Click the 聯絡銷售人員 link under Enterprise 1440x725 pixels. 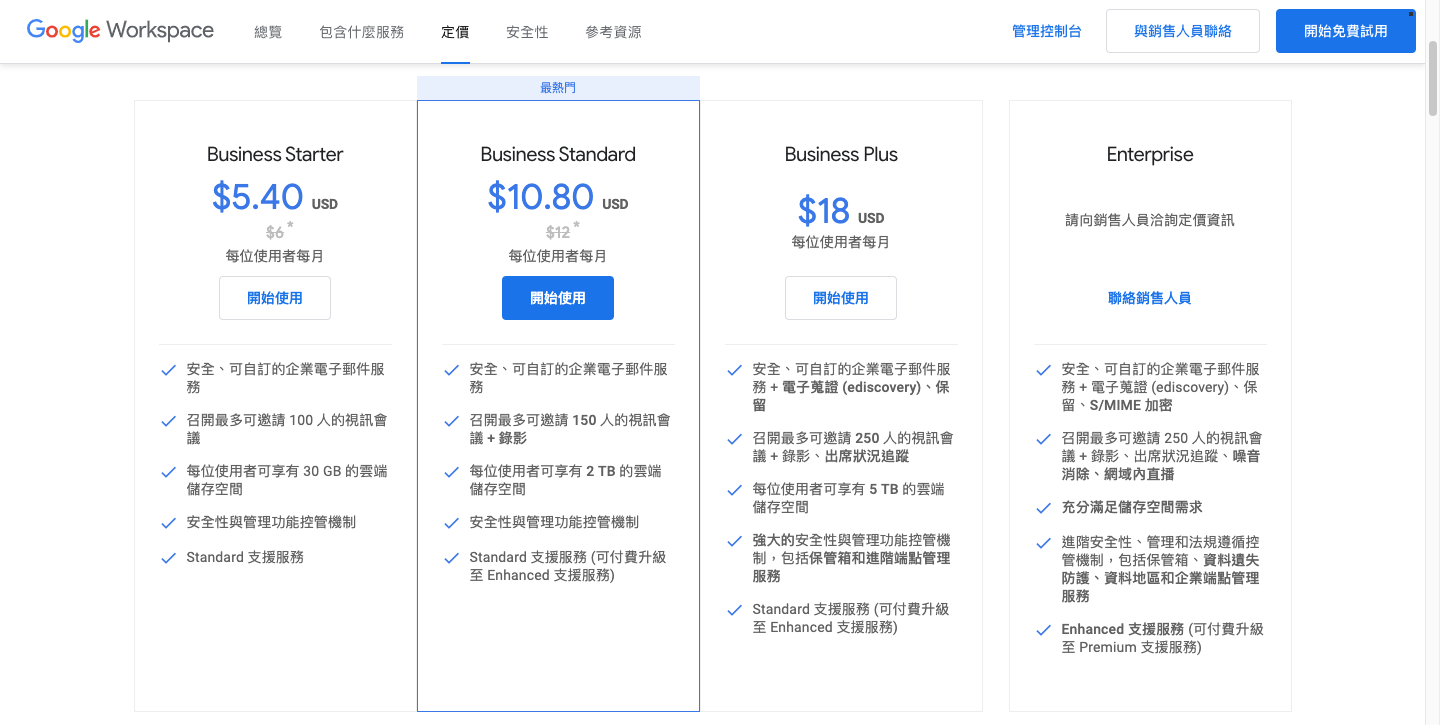click(x=1150, y=298)
